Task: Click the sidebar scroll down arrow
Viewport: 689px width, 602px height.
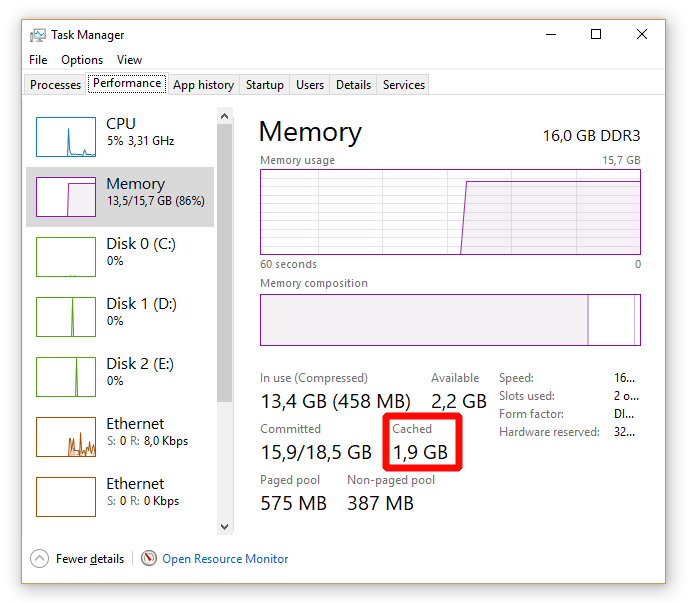Action: pos(225,526)
